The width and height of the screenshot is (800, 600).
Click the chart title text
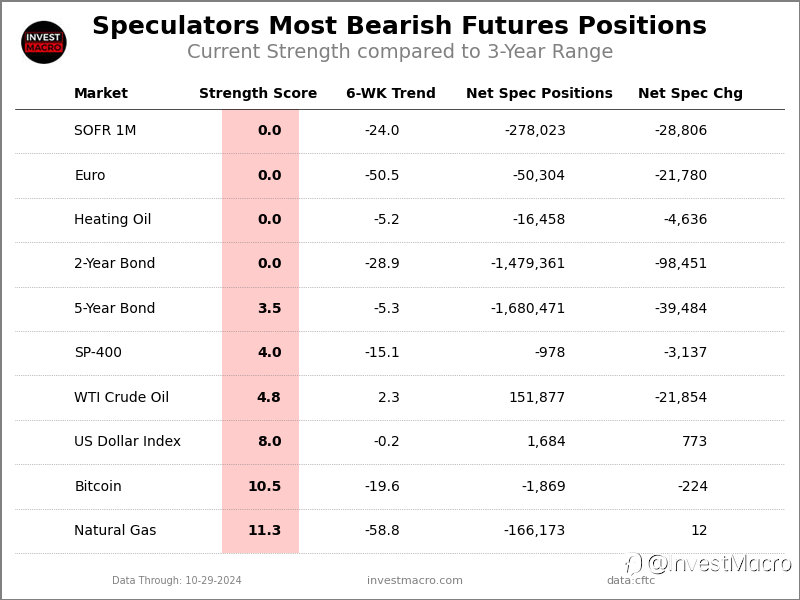tap(399, 27)
